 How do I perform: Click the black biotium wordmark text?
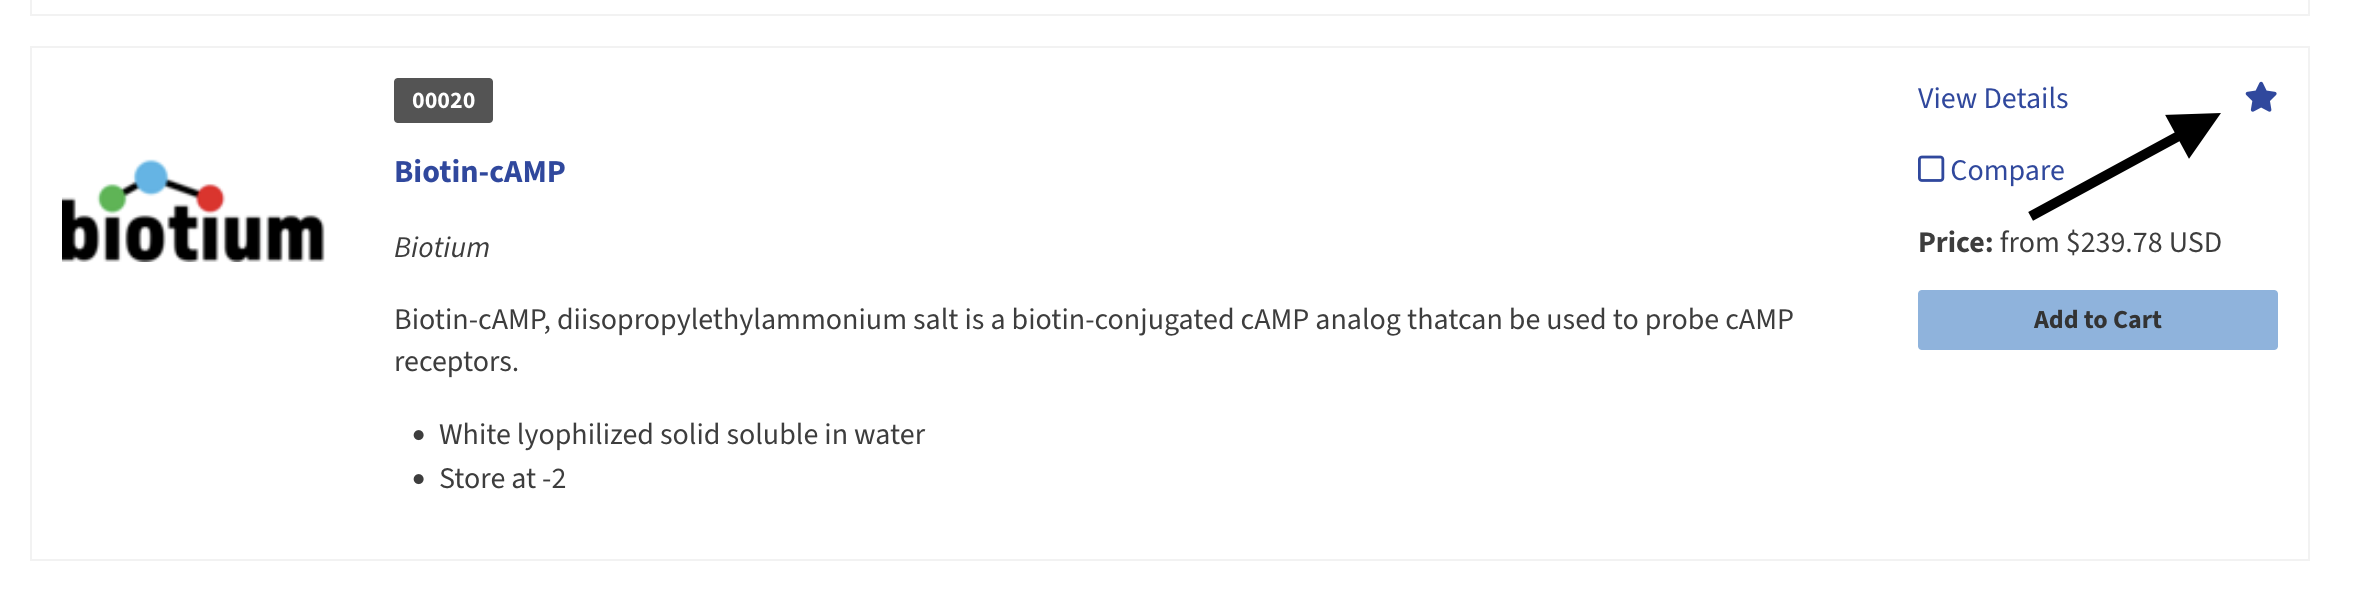(x=193, y=232)
